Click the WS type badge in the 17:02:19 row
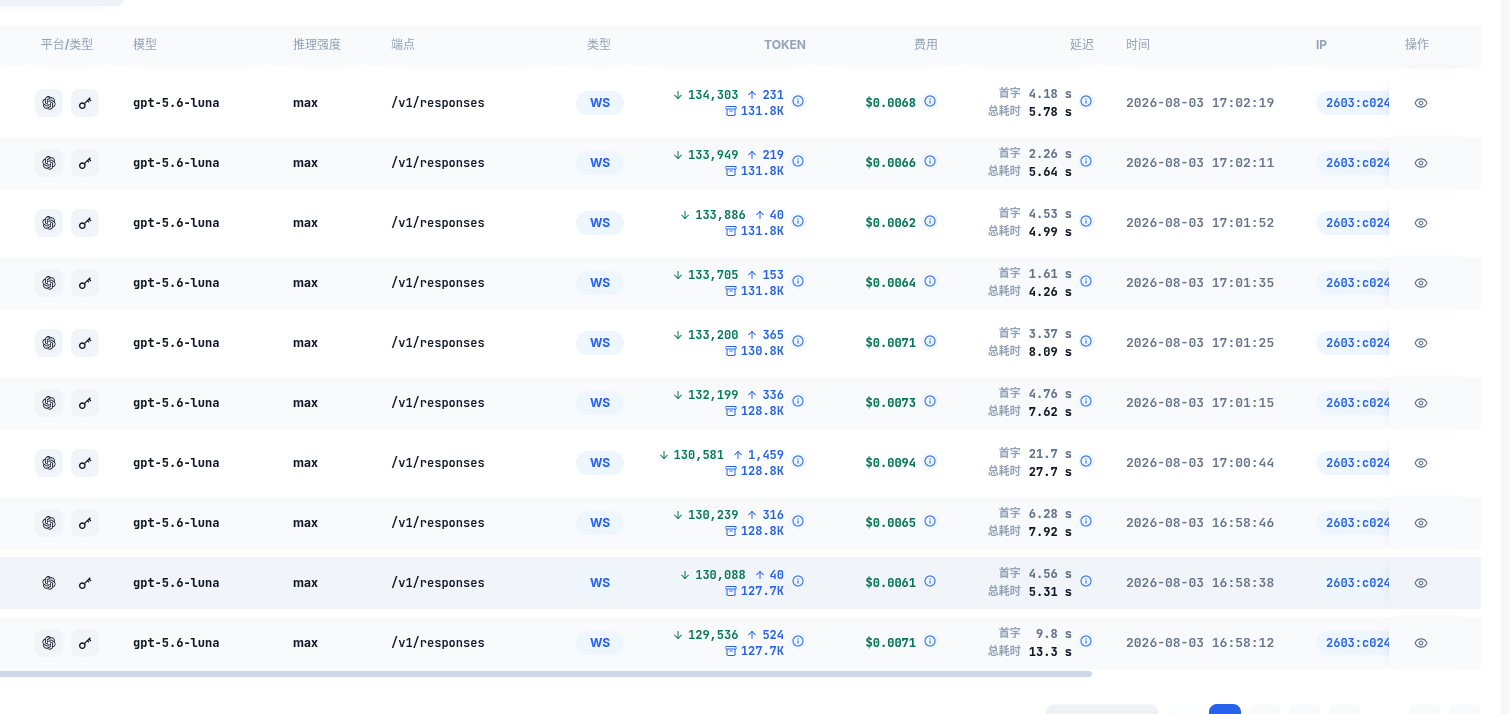 (x=600, y=103)
